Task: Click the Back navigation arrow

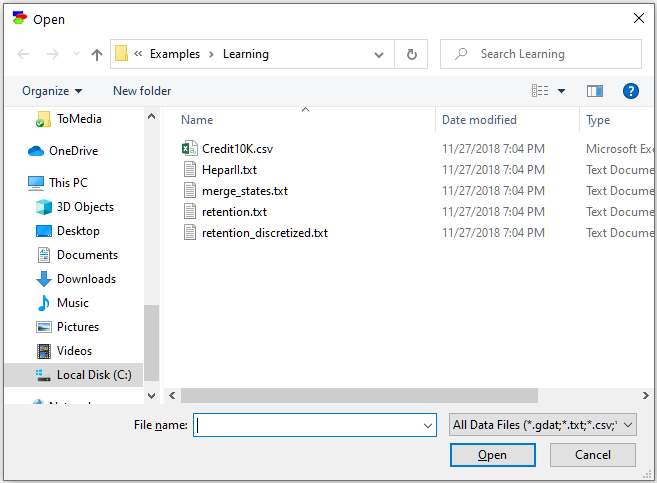Action: [23, 54]
